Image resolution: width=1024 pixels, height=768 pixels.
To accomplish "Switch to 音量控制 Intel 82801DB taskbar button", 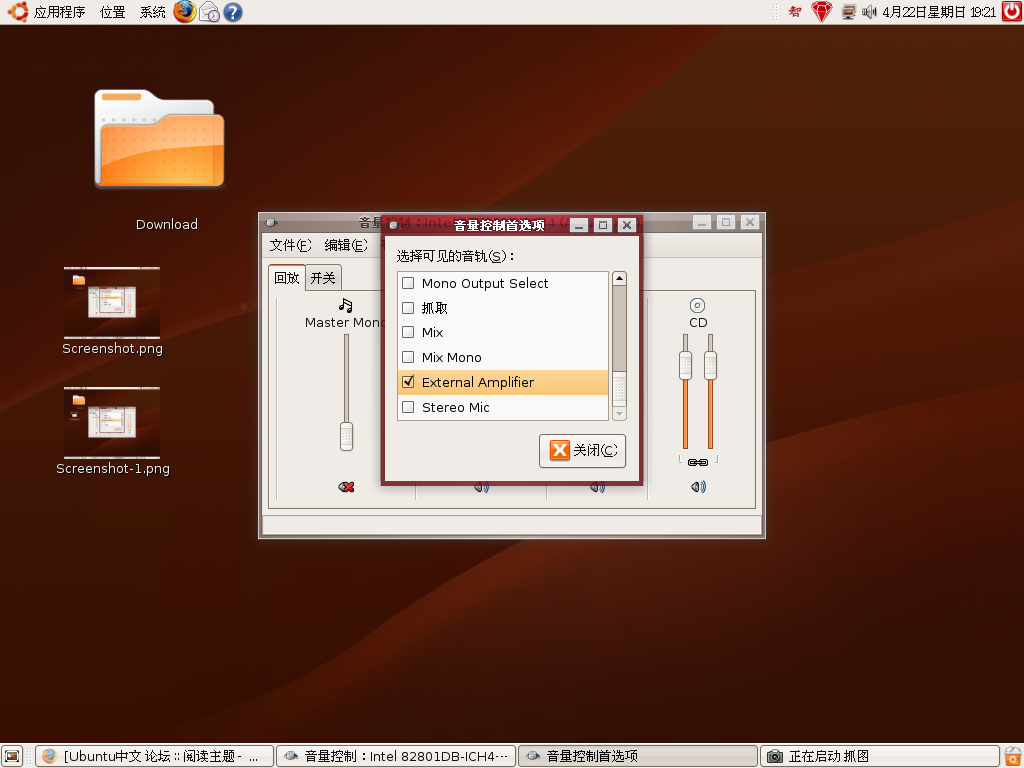I will pos(396,756).
